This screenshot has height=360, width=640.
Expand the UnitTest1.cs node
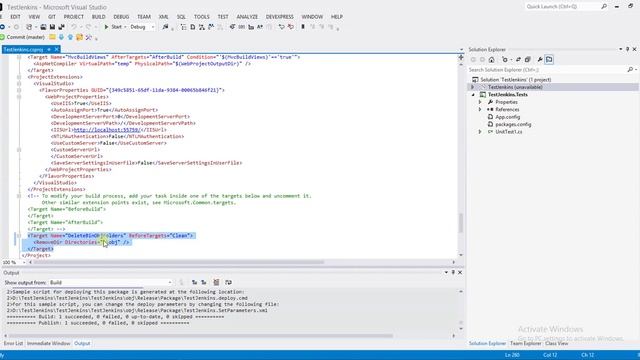[x=480, y=132]
